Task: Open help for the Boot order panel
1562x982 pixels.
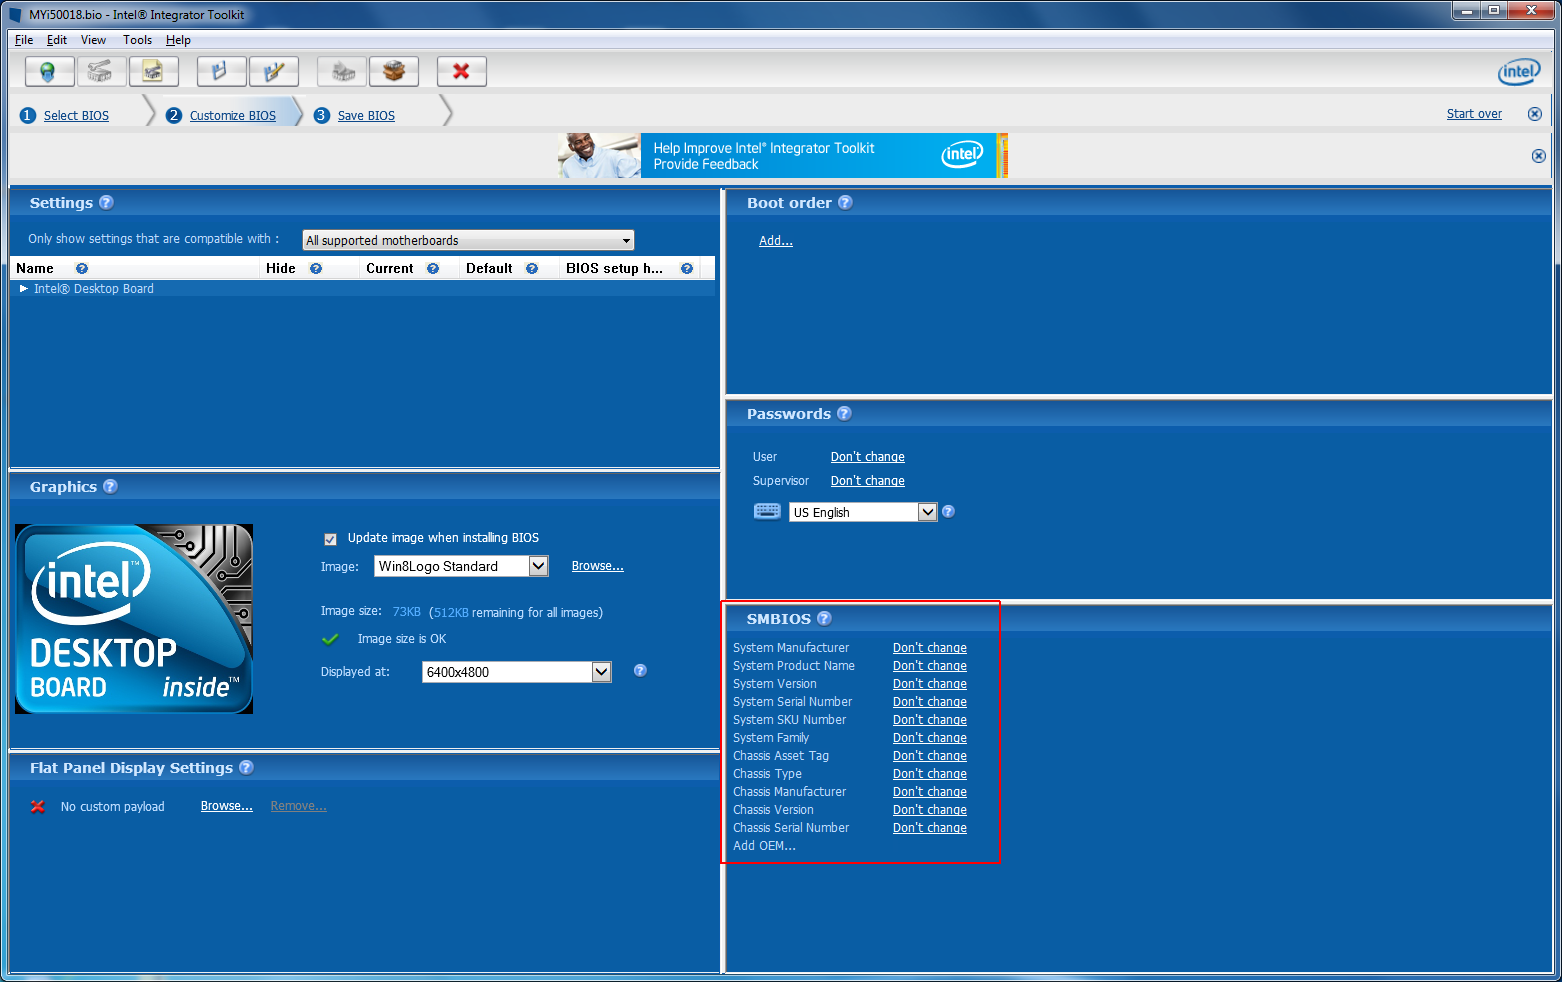Action: 845,202
